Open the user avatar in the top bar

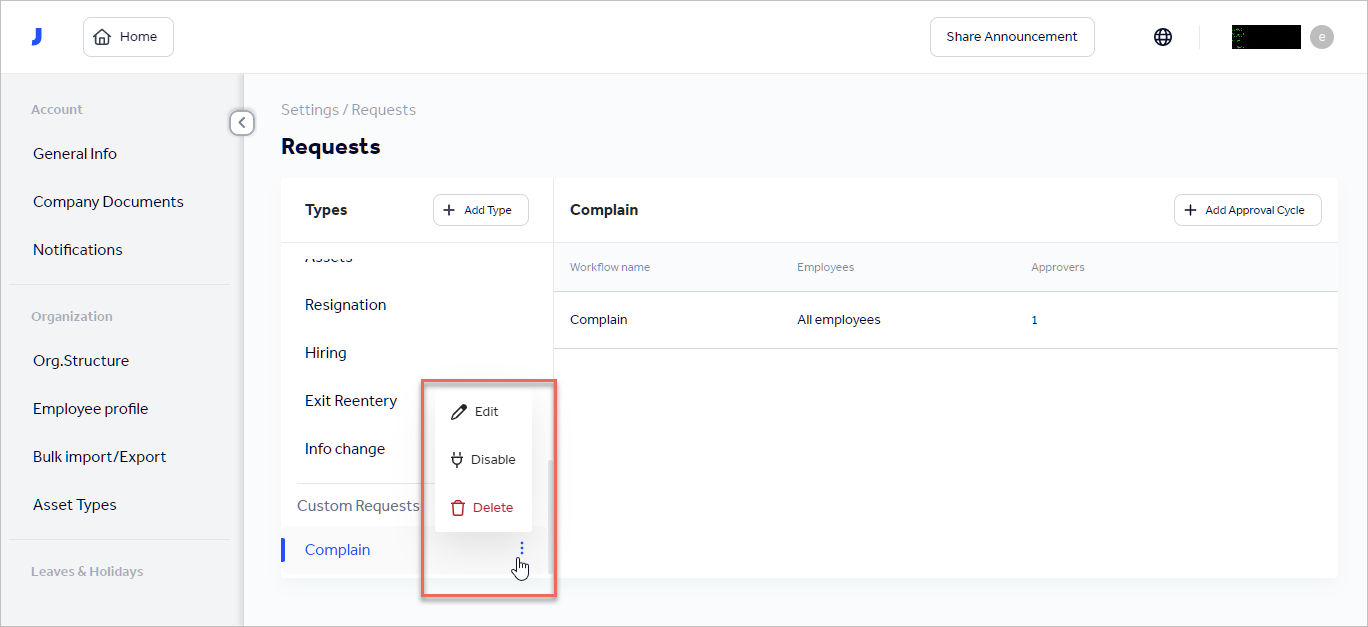[1322, 36]
